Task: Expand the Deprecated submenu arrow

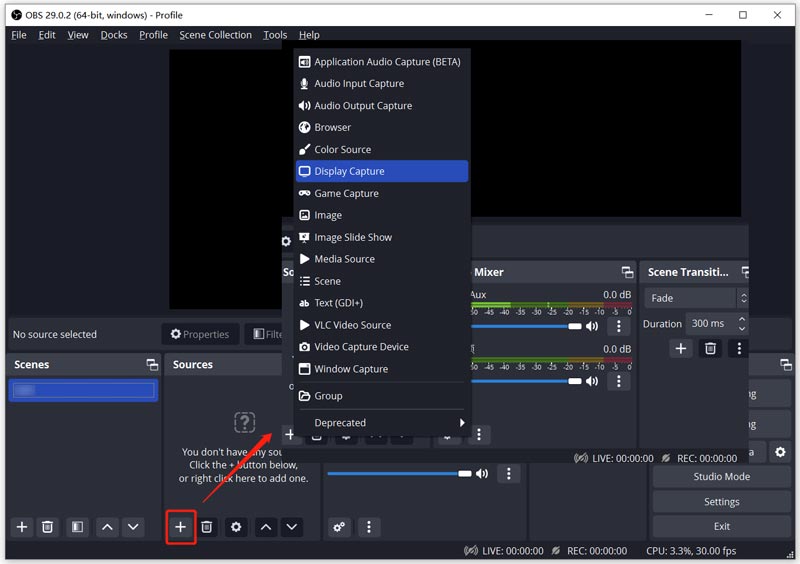Action: (x=462, y=423)
